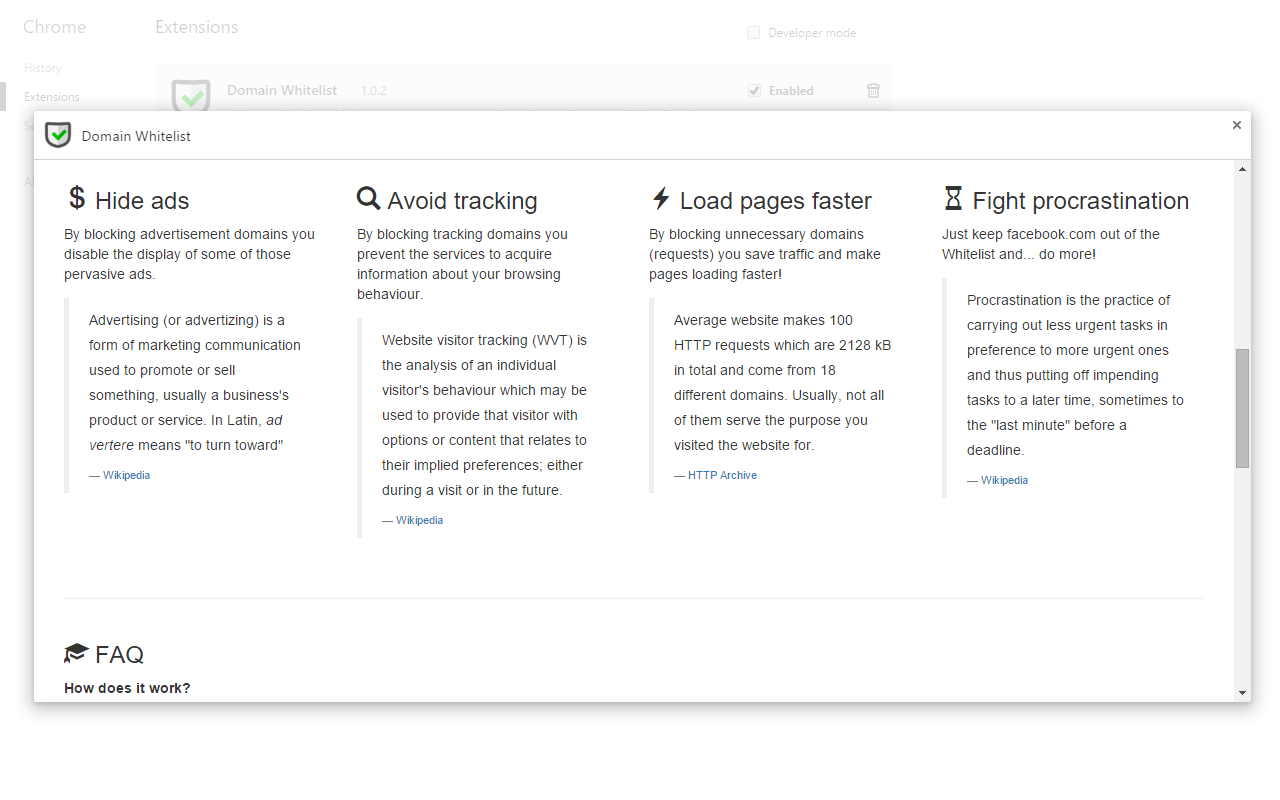
Task: Open the Wikipedia link under the procrastination quote
Action: pos(1004,480)
